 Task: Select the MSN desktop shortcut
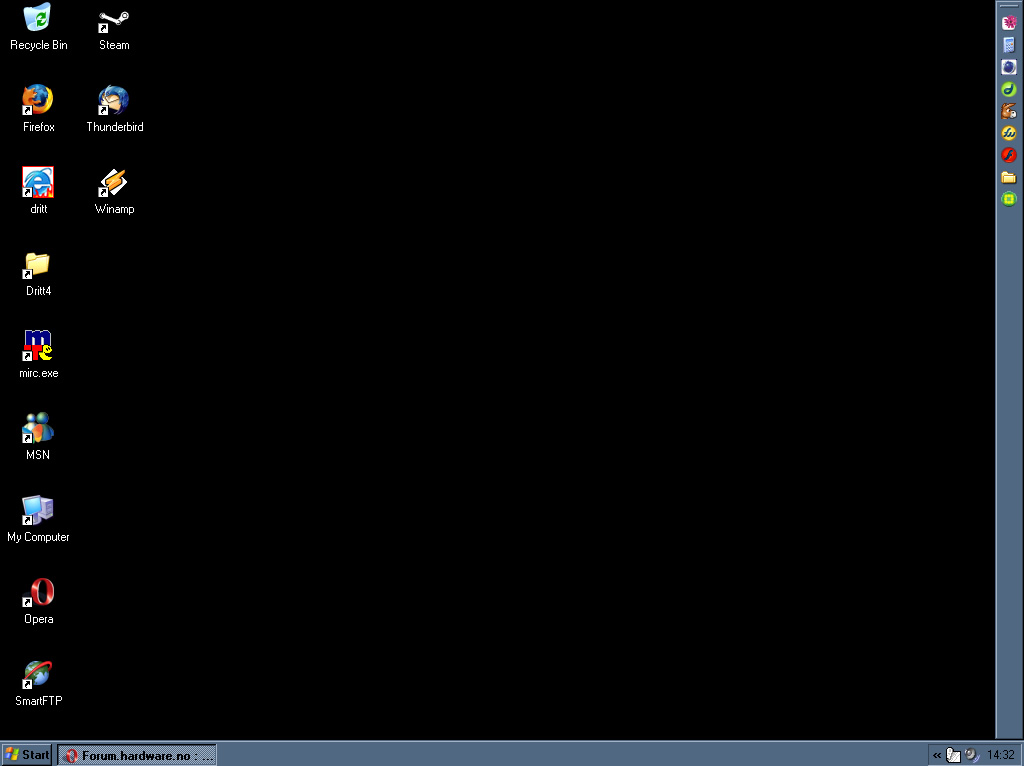pyautogui.click(x=38, y=437)
